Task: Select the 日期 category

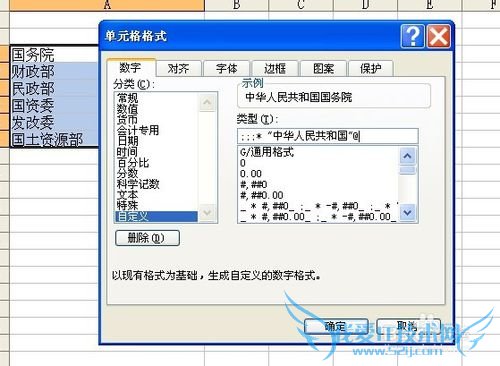Action: (156, 141)
